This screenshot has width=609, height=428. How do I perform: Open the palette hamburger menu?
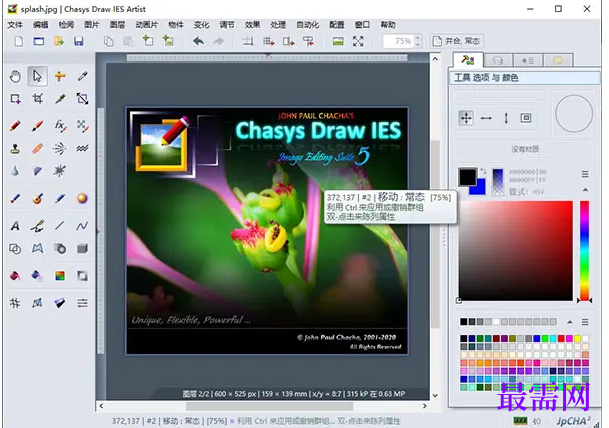click(x=585, y=322)
